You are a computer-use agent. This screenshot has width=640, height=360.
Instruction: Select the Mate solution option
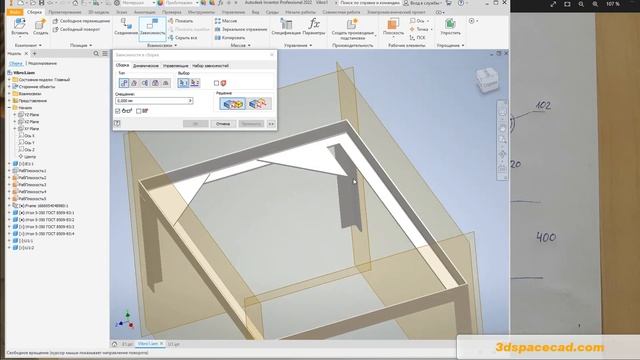pyautogui.click(x=233, y=104)
